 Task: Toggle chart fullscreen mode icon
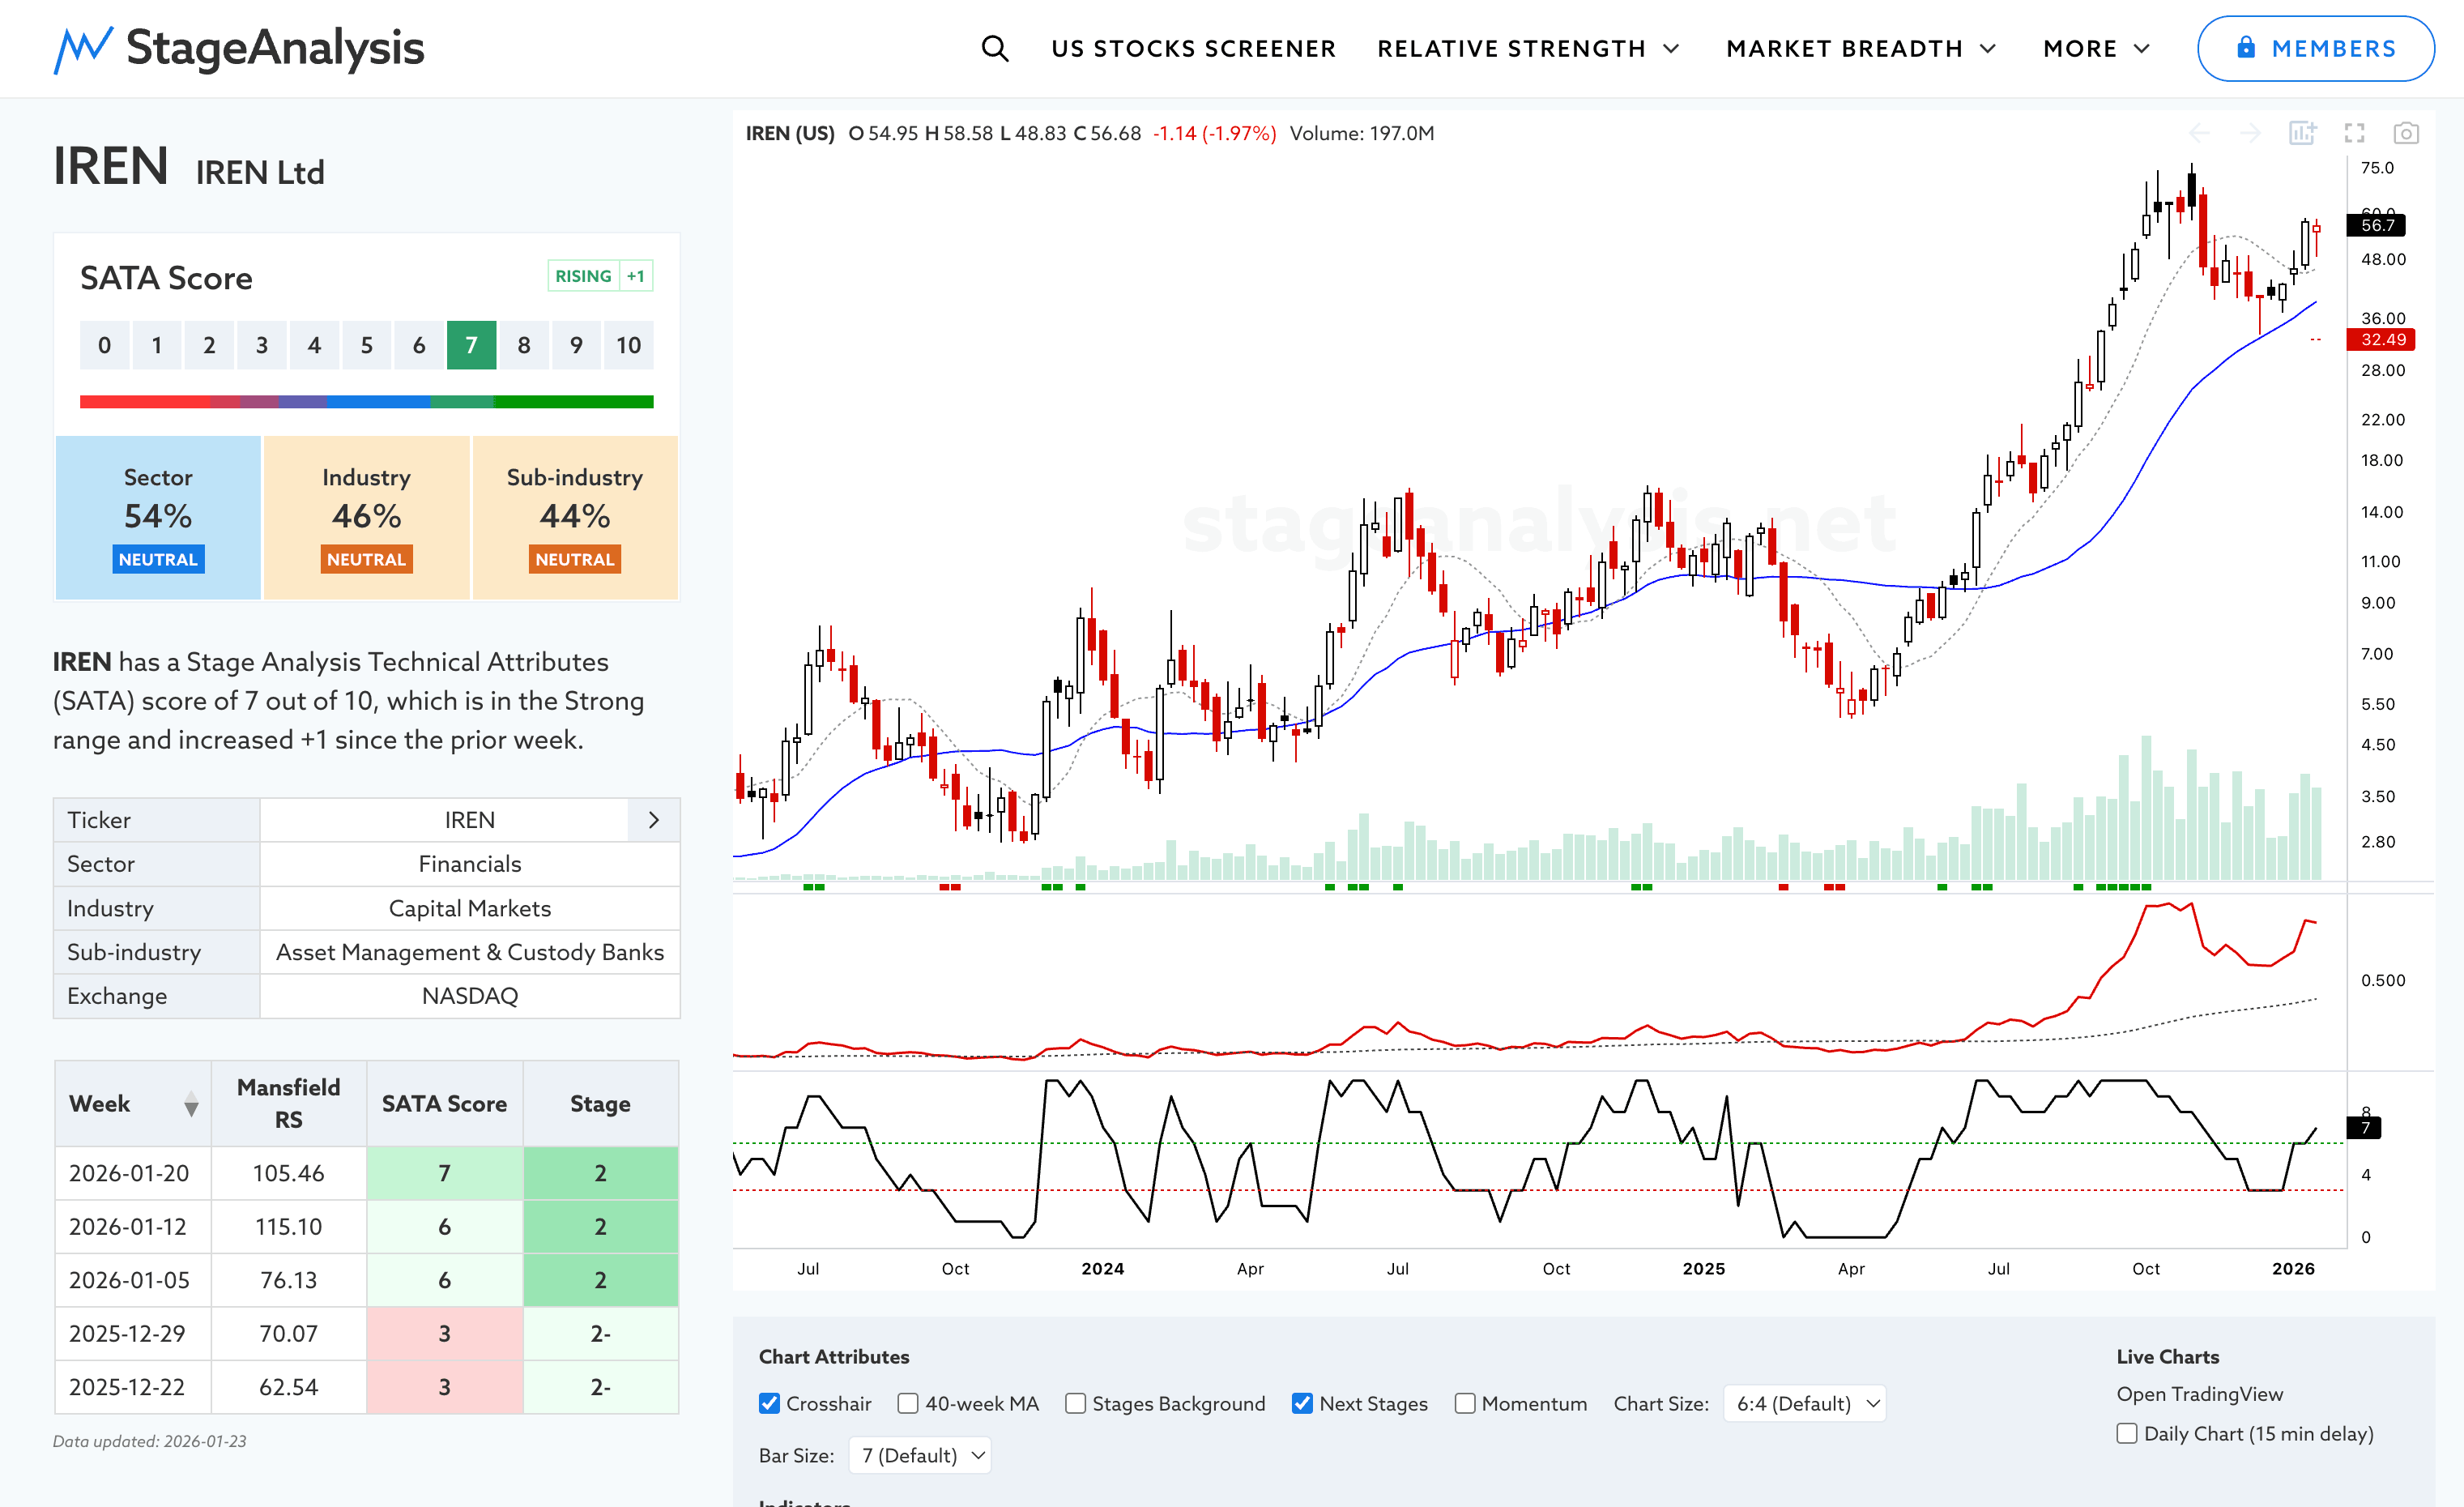2354,133
